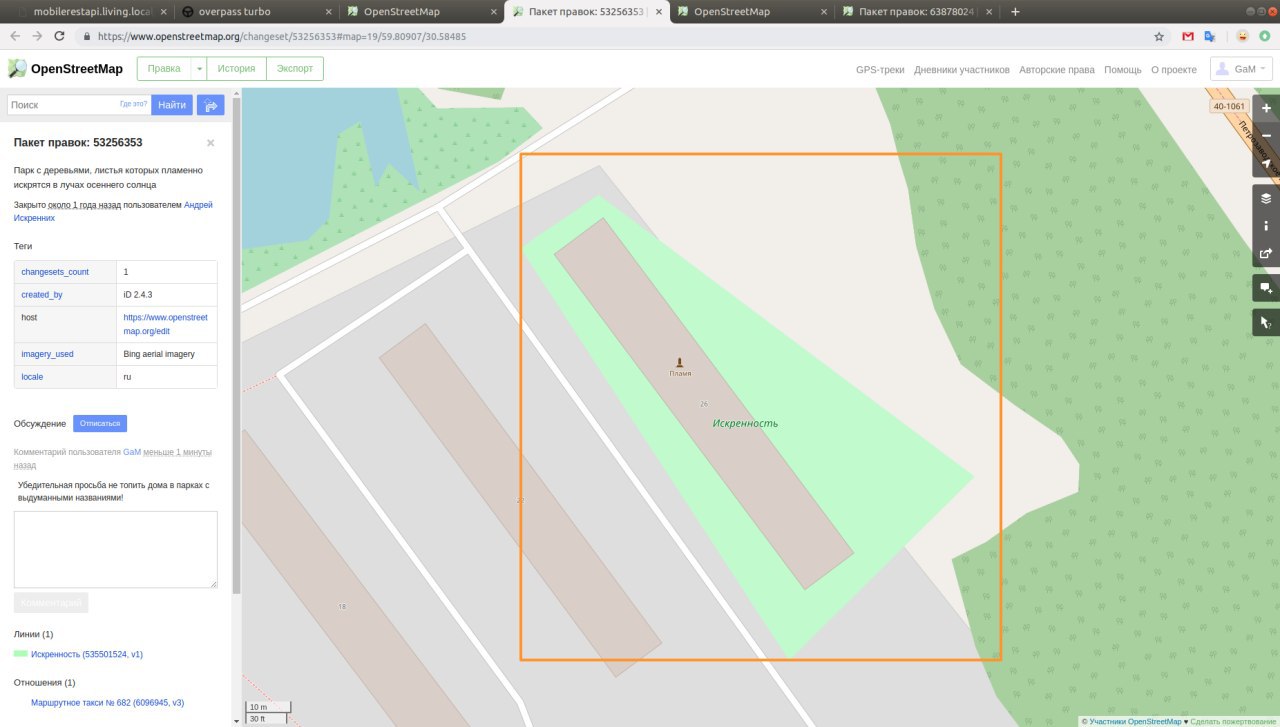This screenshot has width=1280, height=727.
Task: Open the map key info panel
Action: (x=1266, y=226)
